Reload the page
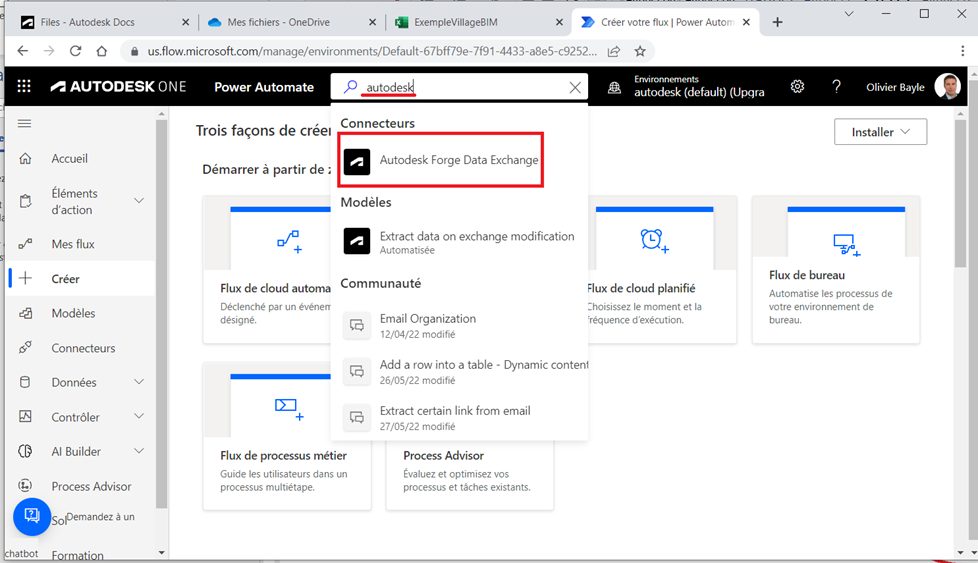 (75, 51)
